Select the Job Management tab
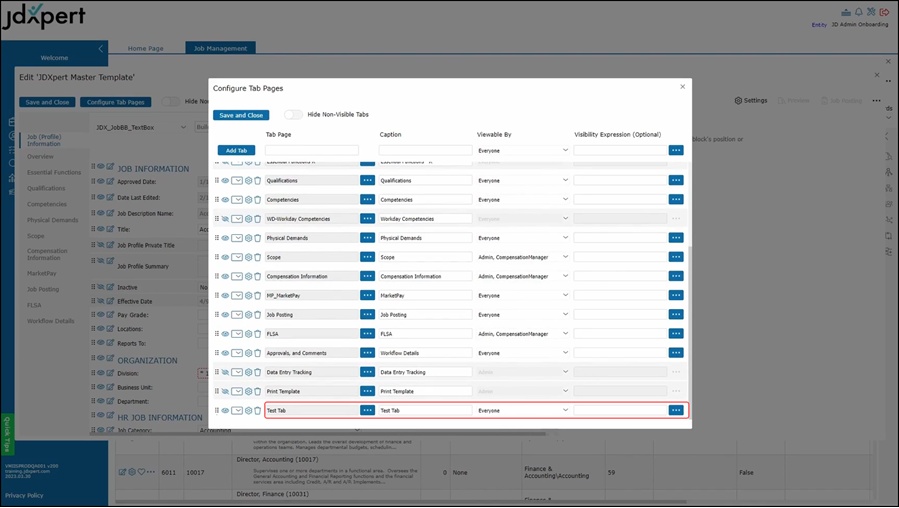899x508 pixels. (x=220, y=48)
